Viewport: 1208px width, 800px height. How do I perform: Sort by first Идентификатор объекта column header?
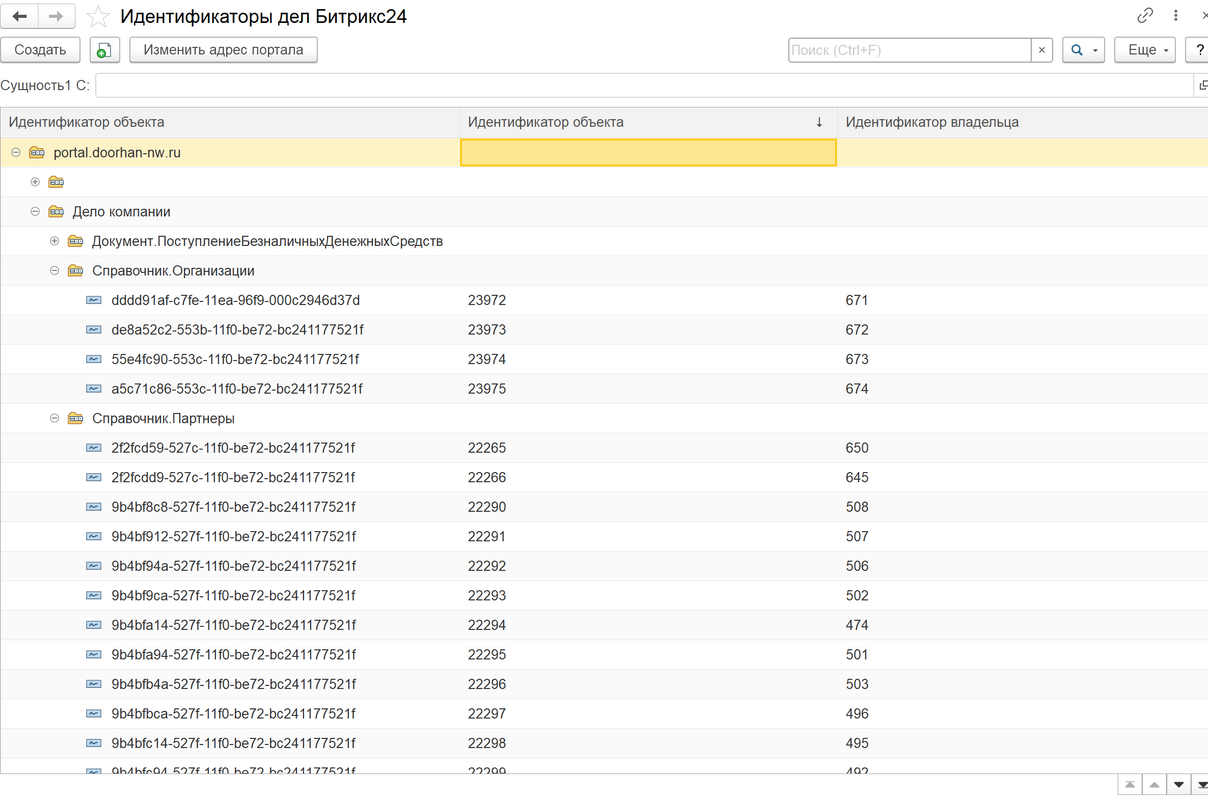[x=230, y=122]
